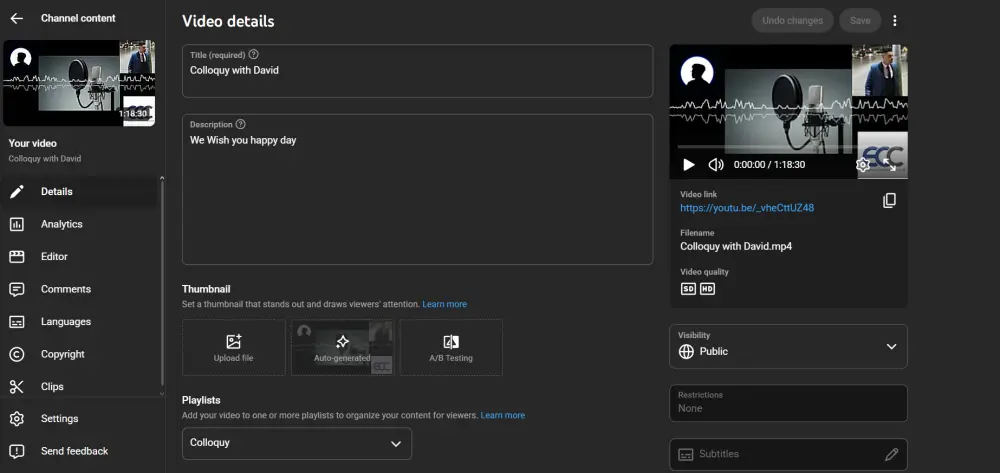Click the Clips scissors icon
The image size is (1000, 473).
click(17, 387)
